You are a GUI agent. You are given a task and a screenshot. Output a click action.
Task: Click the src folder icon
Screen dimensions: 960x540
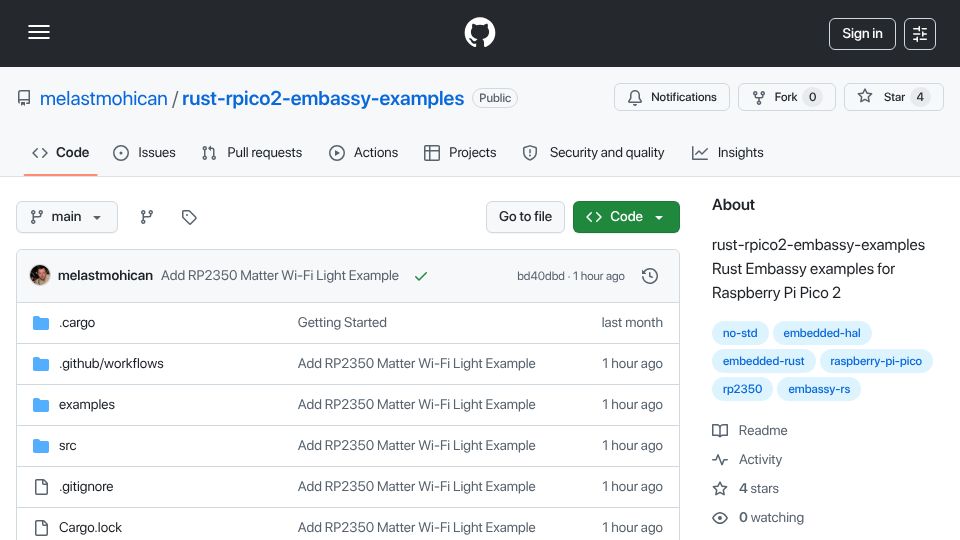point(41,446)
